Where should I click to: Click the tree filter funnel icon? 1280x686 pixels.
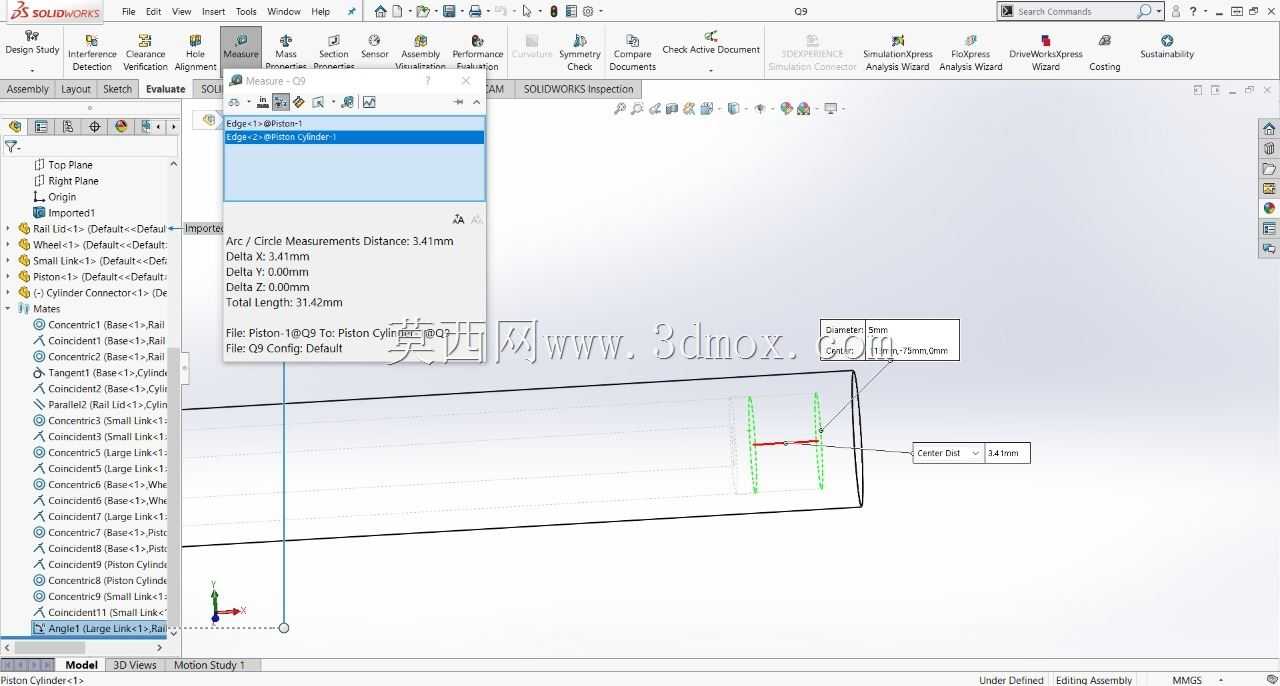[11, 146]
